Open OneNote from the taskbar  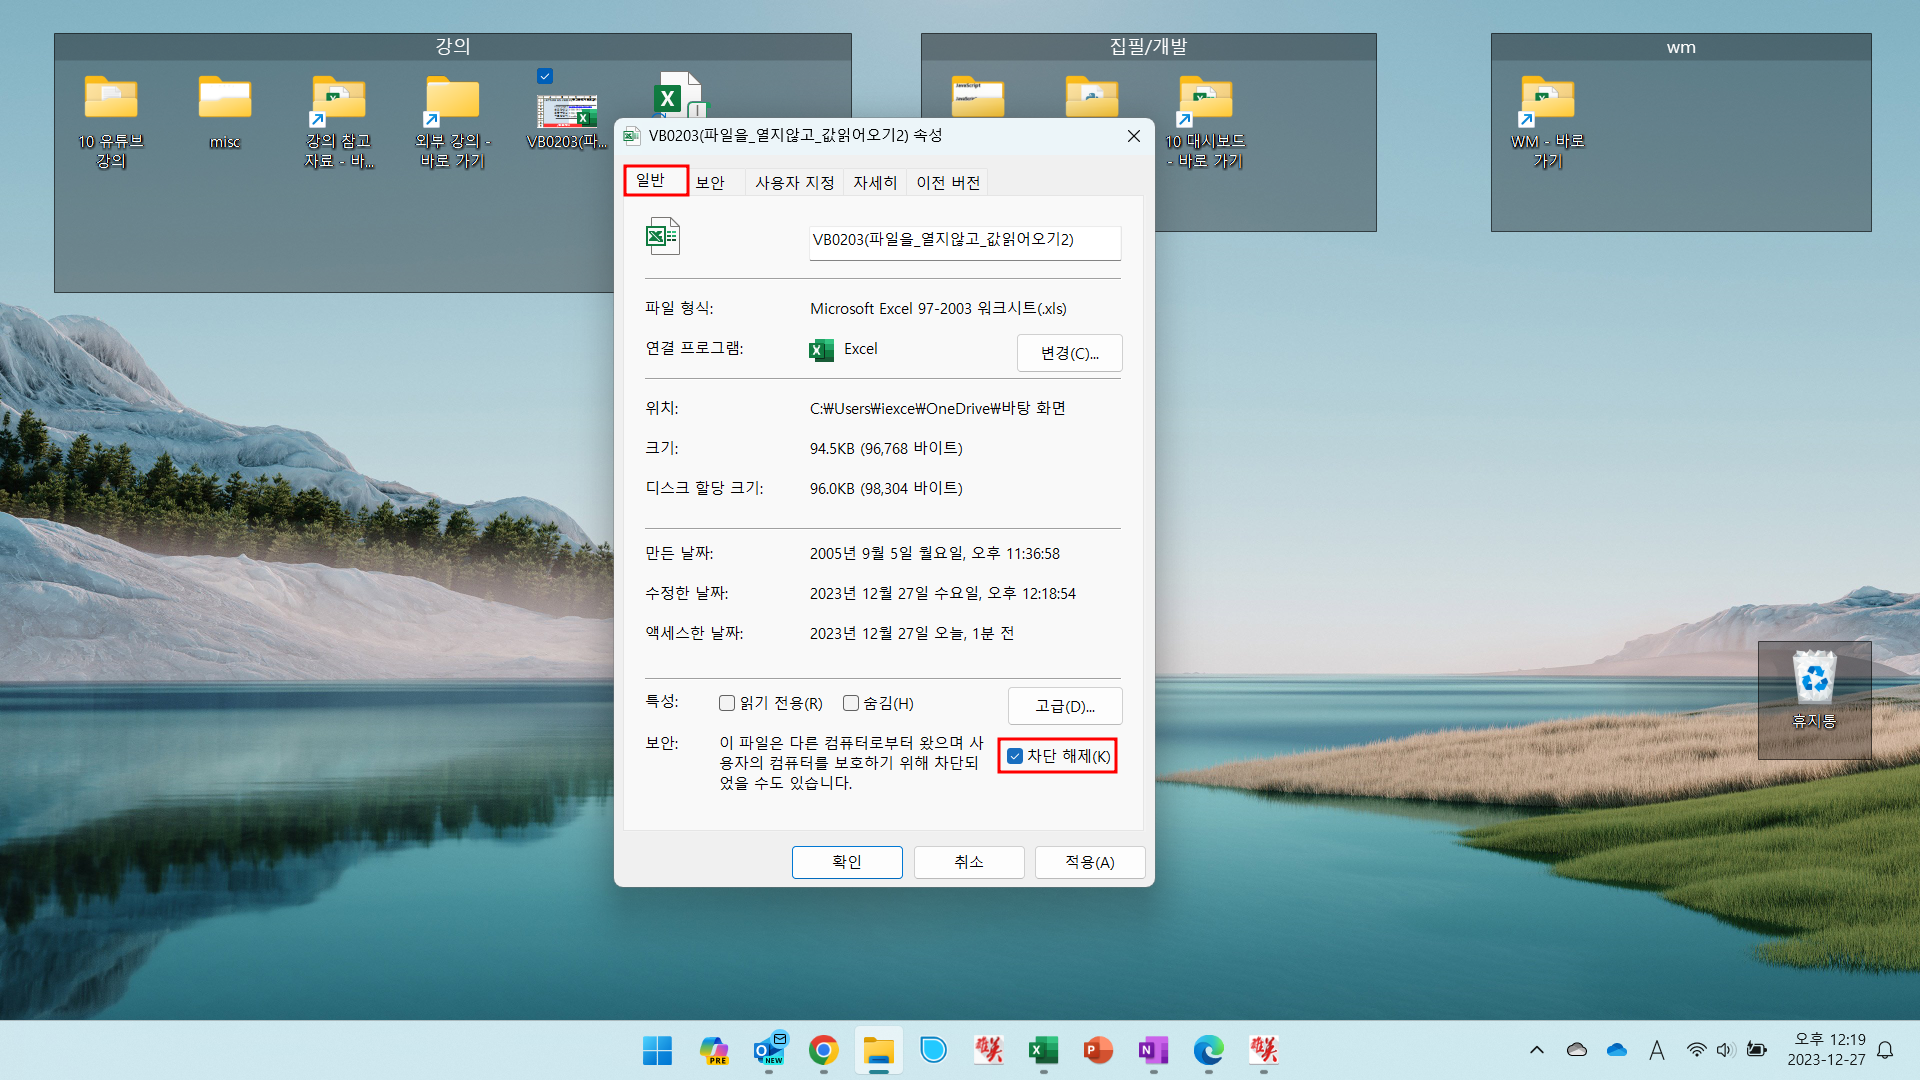click(x=1153, y=1050)
